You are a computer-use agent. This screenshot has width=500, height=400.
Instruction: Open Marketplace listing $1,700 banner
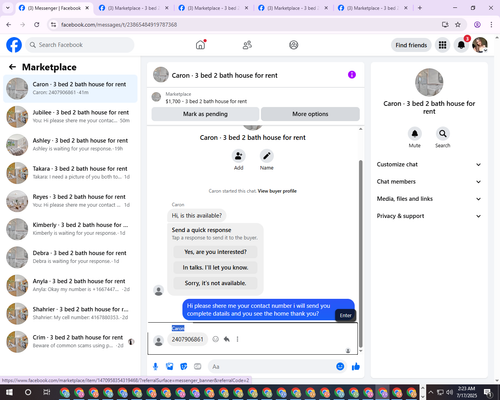[255, 98]
